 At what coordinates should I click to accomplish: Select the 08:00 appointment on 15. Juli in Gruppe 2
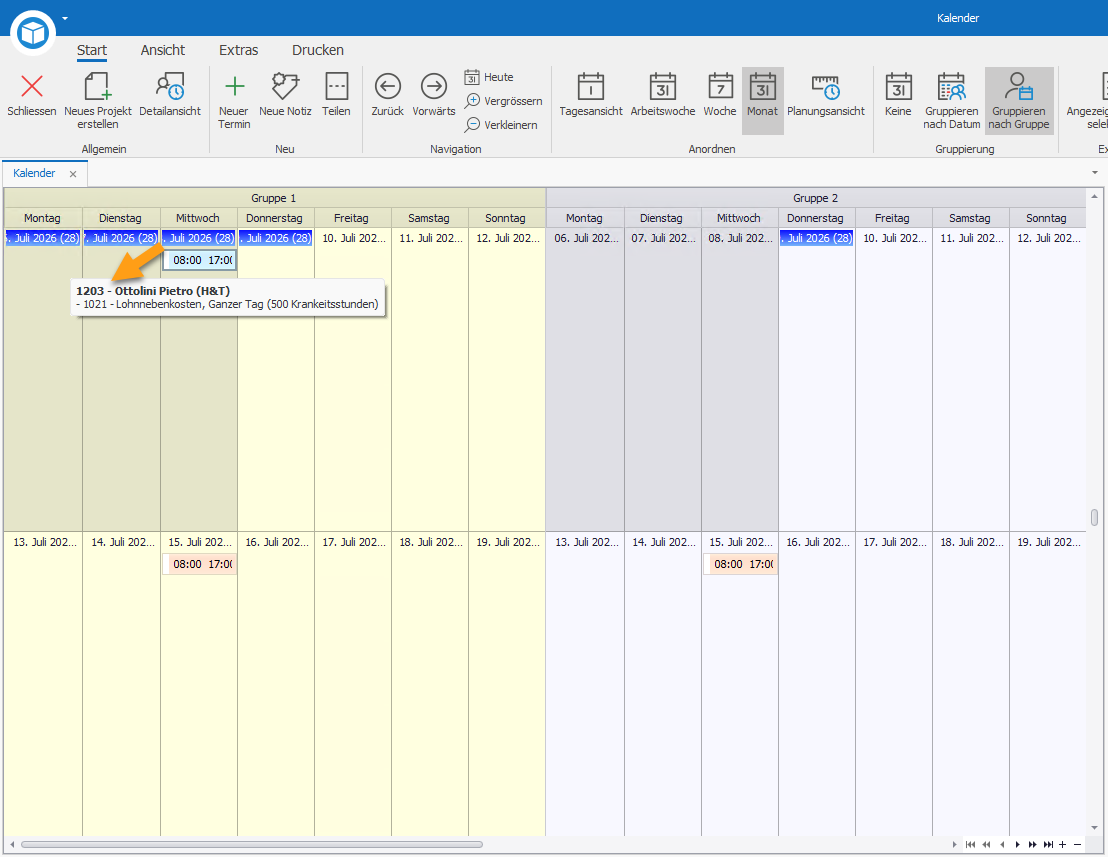[x=741, y=564]
